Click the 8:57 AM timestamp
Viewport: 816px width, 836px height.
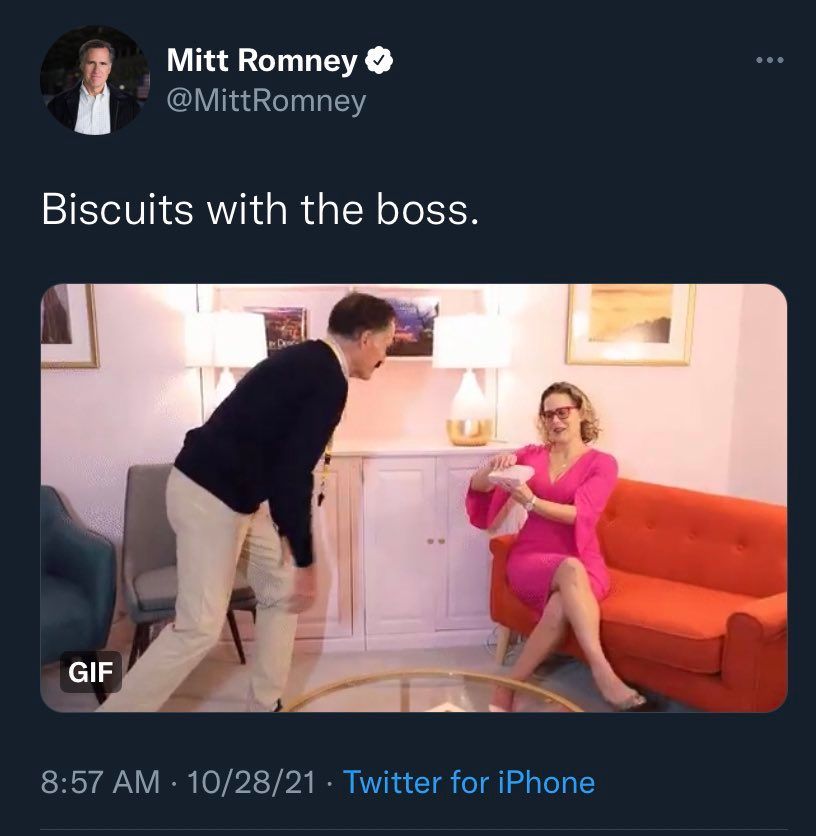[x=100, y=782]
